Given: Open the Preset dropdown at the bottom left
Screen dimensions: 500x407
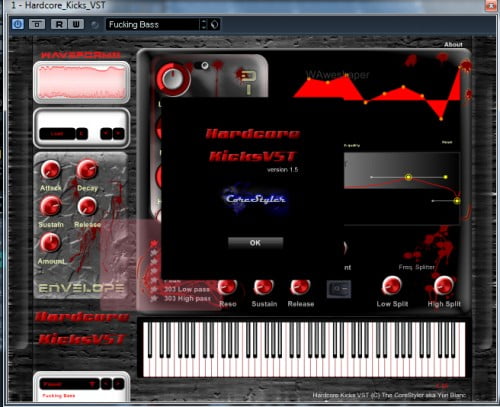Looking at the screenshot, I should (x=69, y=384).
